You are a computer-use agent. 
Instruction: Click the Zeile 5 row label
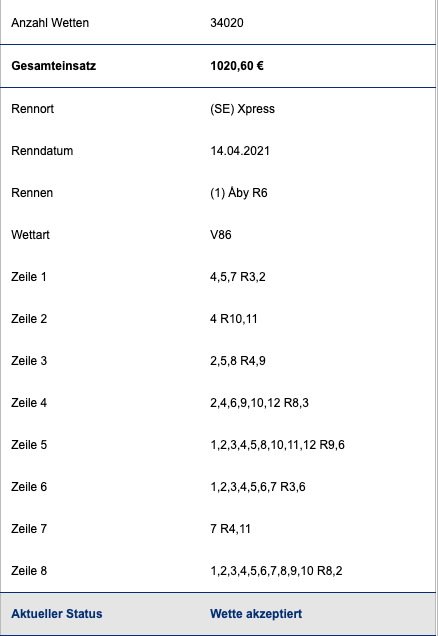[x=29, y=445]
